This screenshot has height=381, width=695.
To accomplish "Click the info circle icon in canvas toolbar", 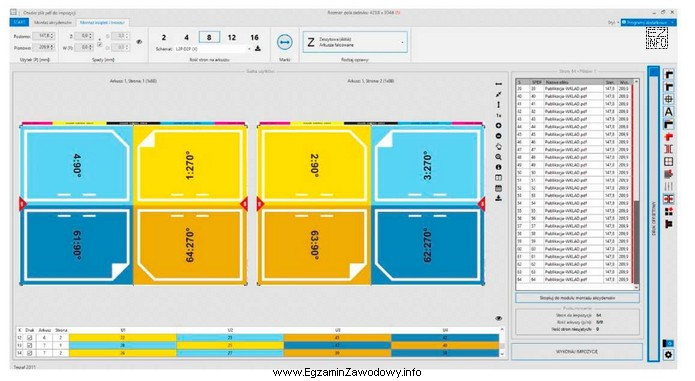I will (499, 167).
